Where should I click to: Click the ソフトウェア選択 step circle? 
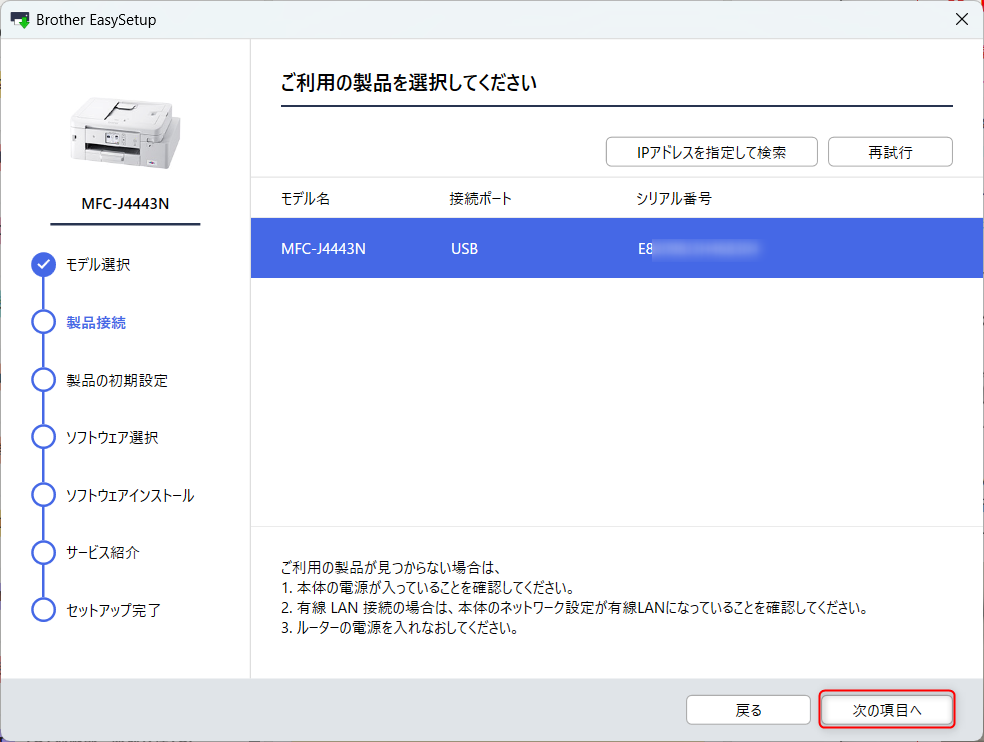click(x=43, y=436)
